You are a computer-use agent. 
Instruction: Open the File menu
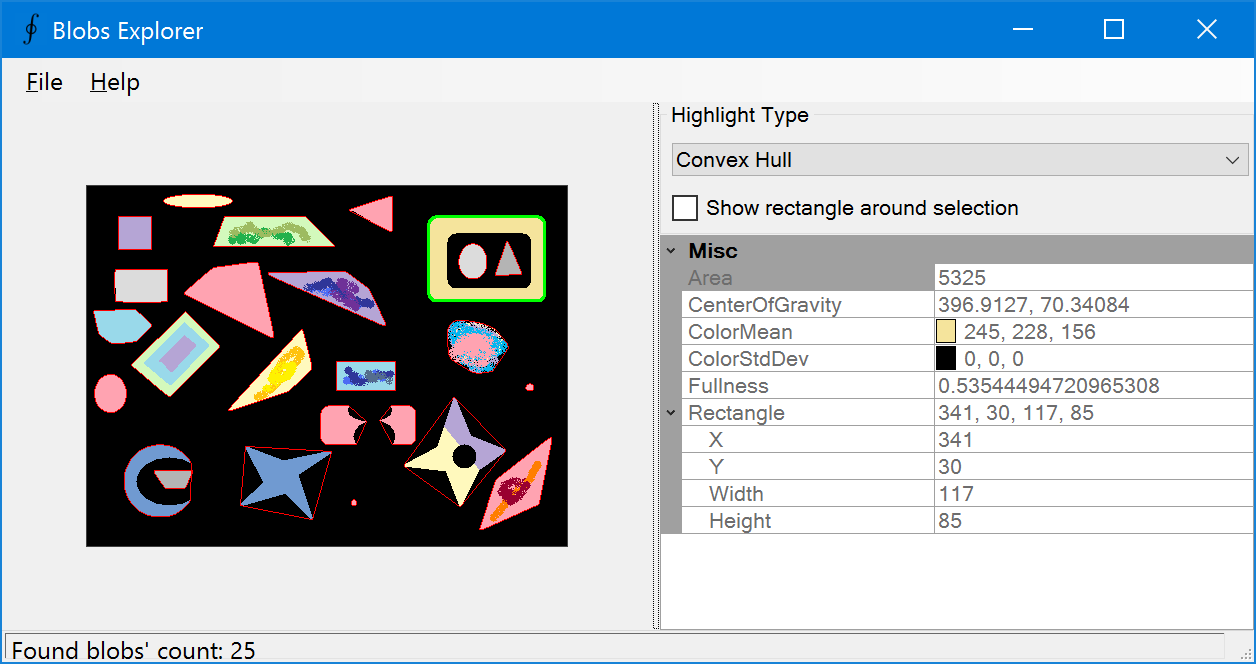(x=43, y=82)
